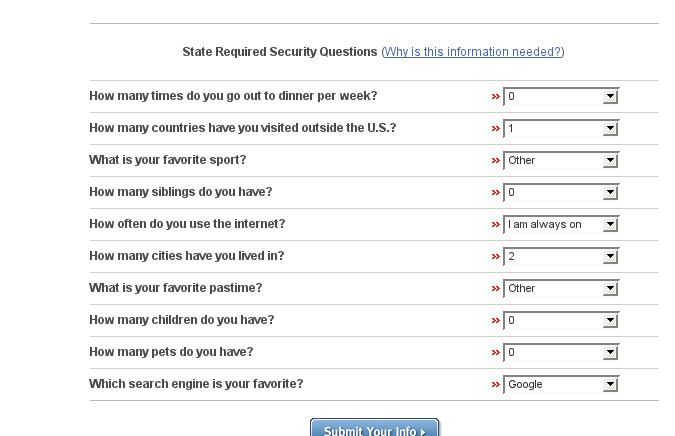This screenshot has width=675, height=436.
Task: Click the State Required Security Questions heading
Action: [279, 52]
